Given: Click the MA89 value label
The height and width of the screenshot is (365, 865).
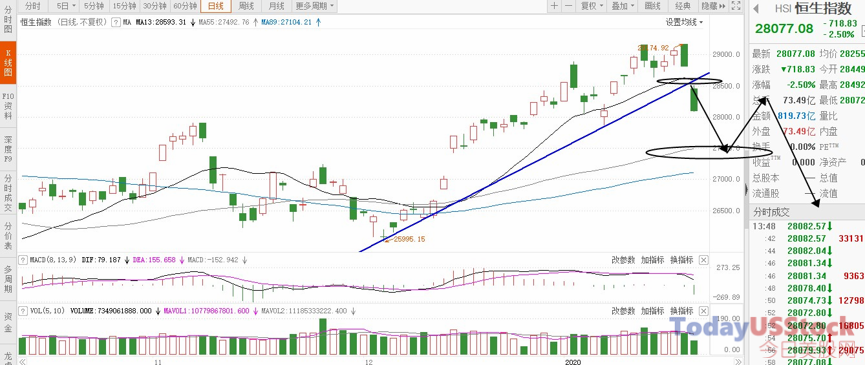Looking at the screenshot, I should (x=286, y=23).
